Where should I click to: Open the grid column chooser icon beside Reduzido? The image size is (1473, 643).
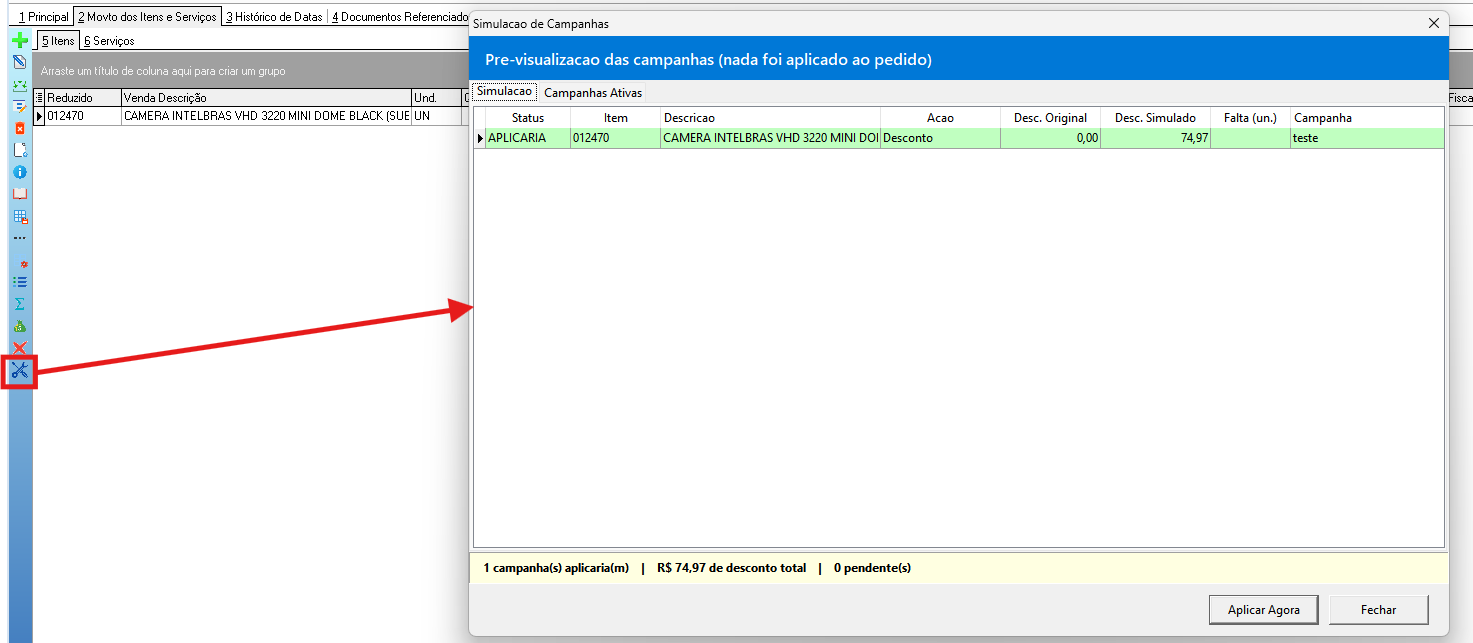pyautogui.click(x=40, y=98)
